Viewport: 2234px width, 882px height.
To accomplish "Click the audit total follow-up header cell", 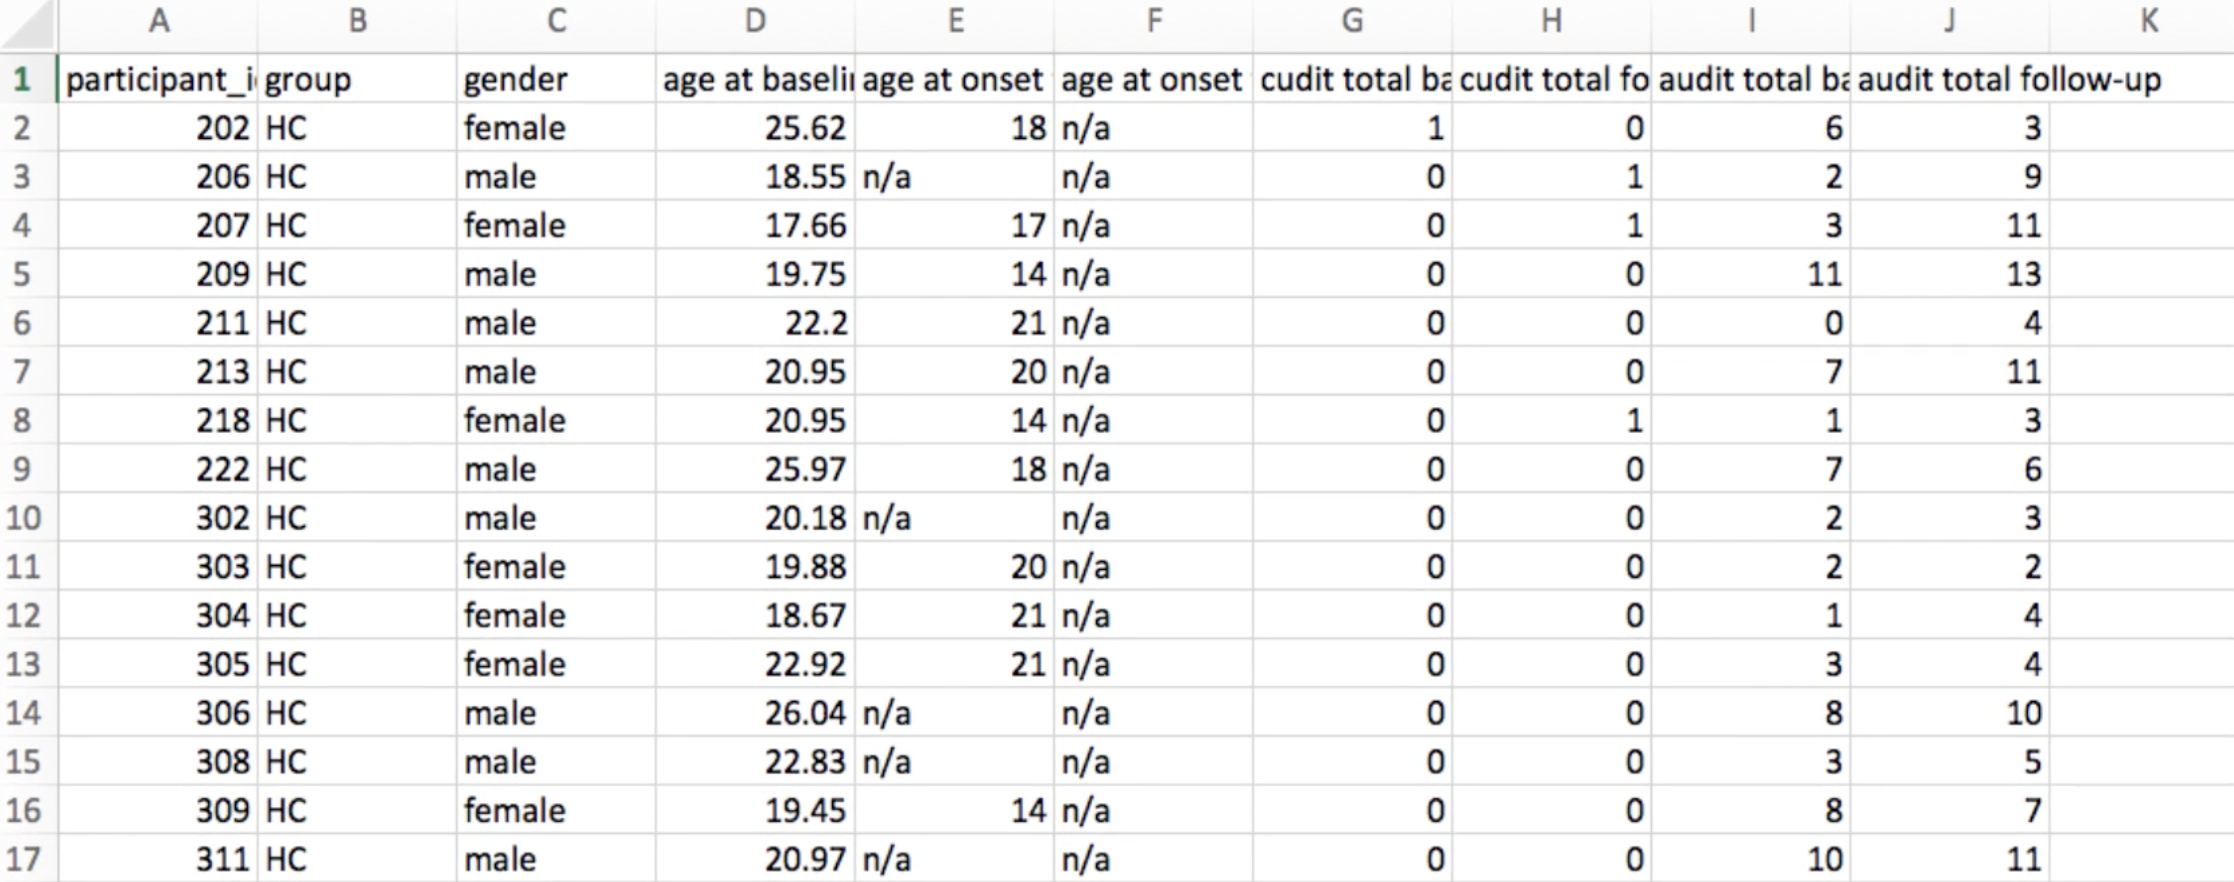I will coord(1949,79).
